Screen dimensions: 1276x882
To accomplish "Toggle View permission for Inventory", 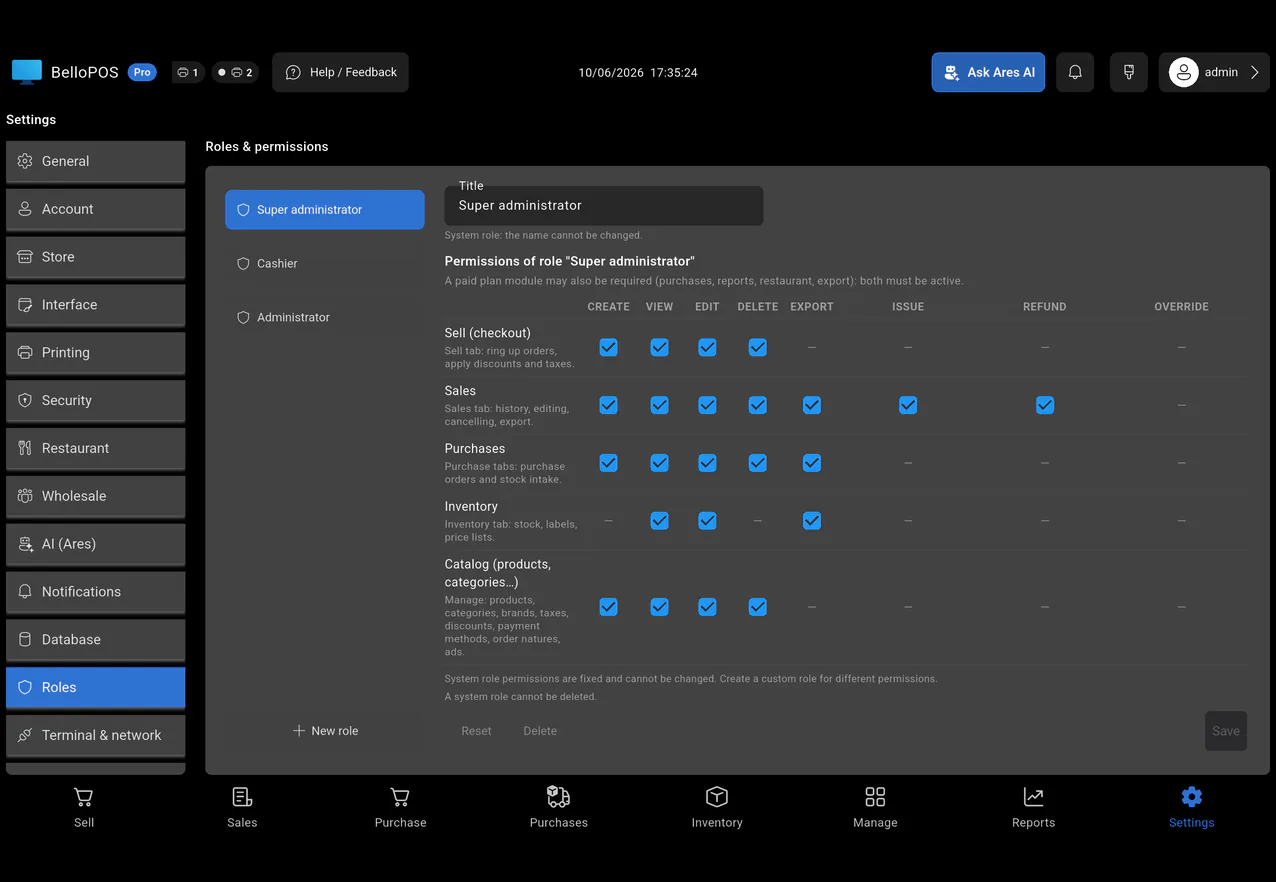I will [x=659, y=521].
